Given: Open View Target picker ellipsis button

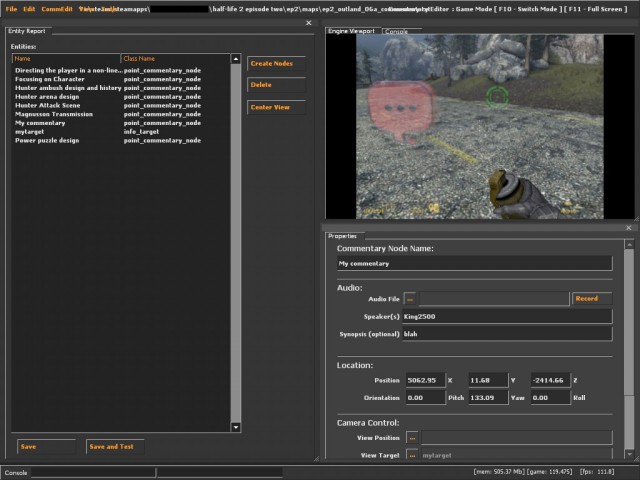Looking at the screenshot, I should click(412, 455).
